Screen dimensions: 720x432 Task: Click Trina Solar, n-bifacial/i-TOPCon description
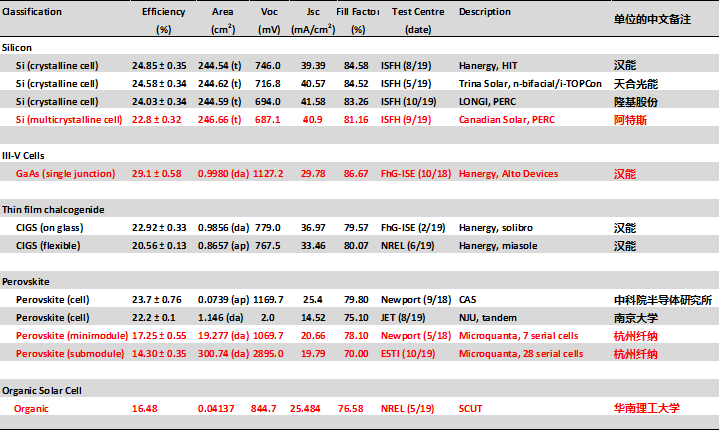[530, 84]
